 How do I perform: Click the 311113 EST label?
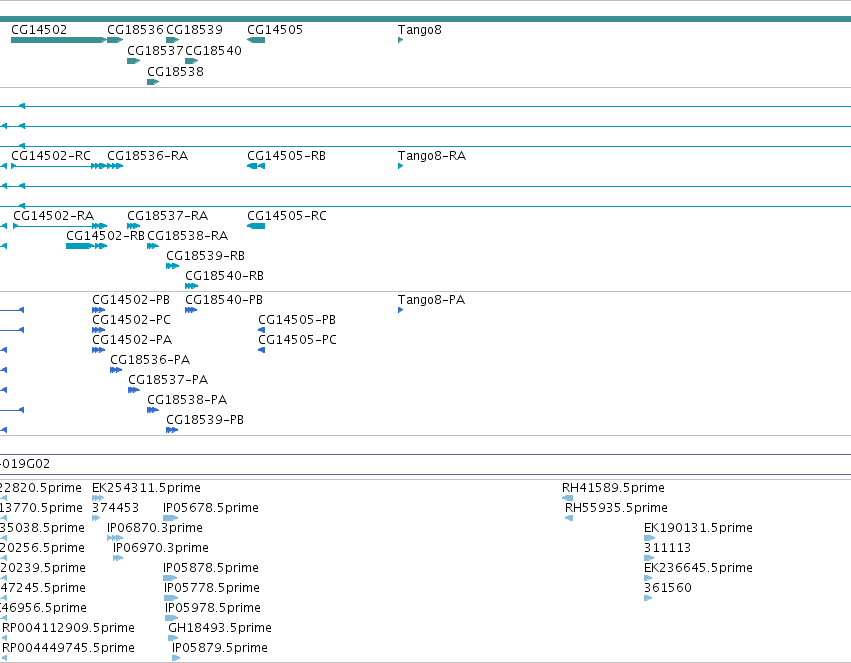coord(668,549)
